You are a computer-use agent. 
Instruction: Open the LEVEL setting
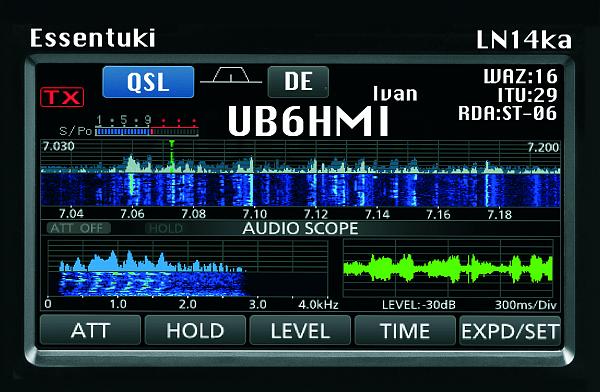(300, 330)
